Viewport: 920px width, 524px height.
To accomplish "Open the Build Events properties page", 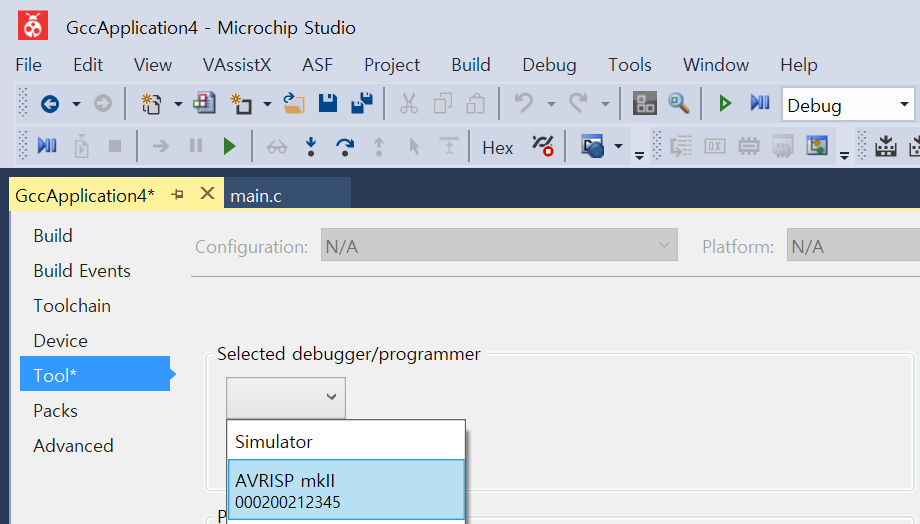I will [x=82, y=271].
